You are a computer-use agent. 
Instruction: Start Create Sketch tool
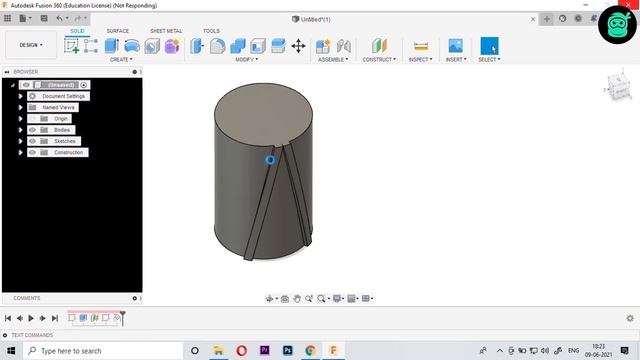[71, 46]
